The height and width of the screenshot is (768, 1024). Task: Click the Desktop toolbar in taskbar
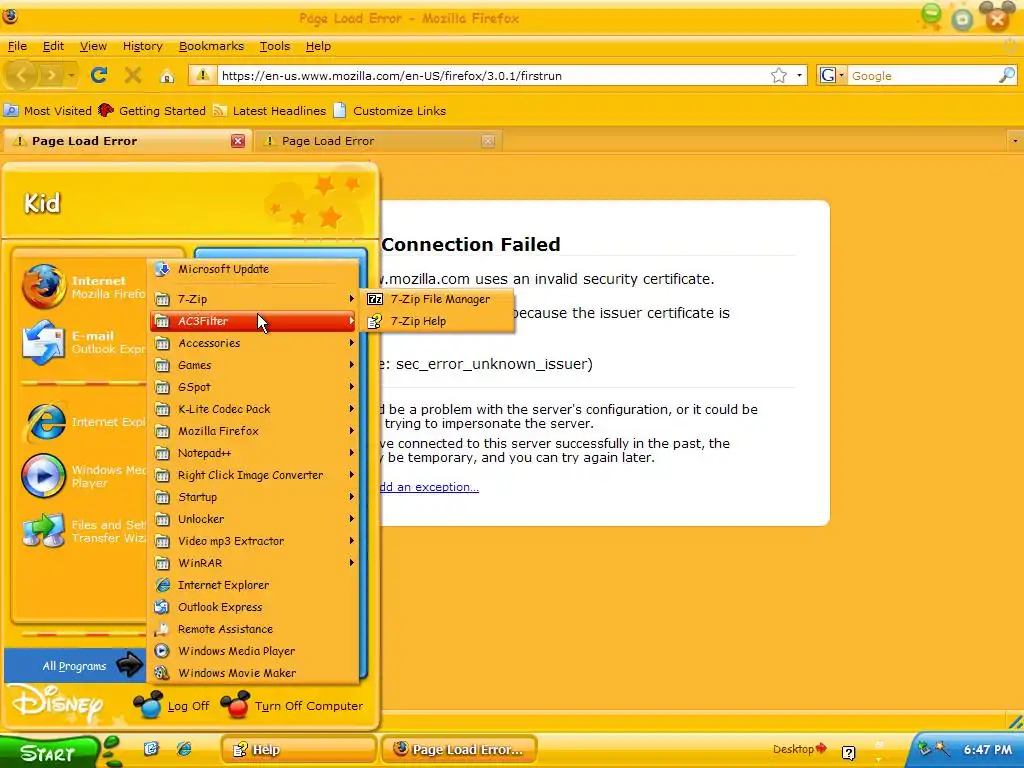click(x=799, y=749)
